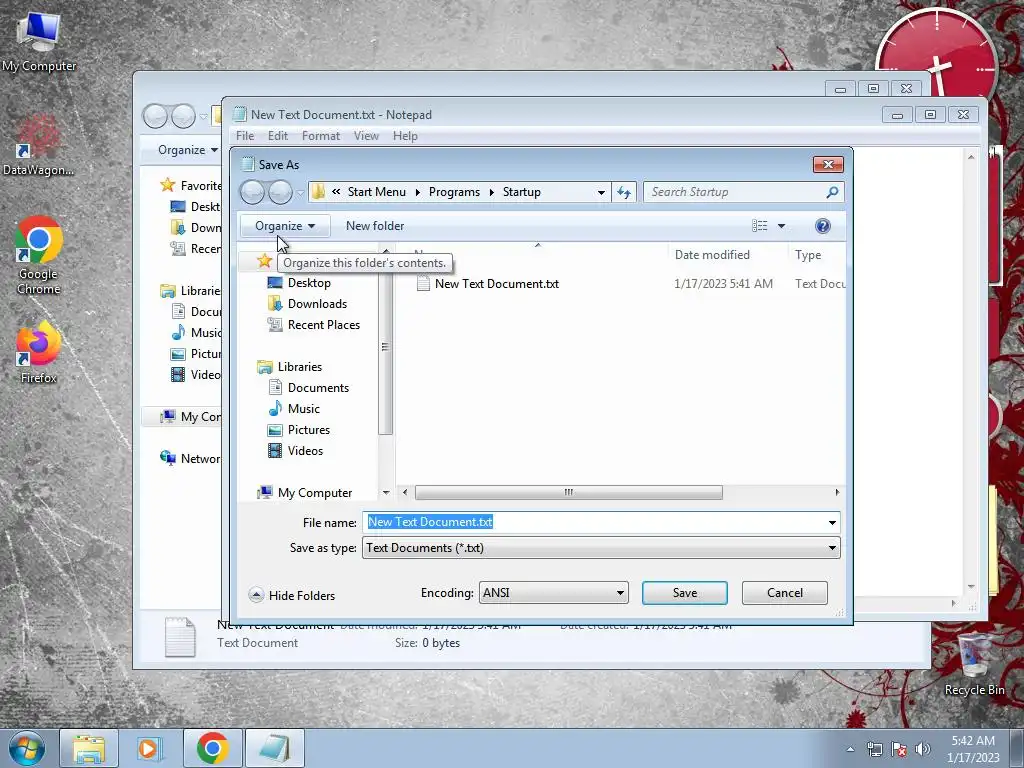1024x768 pixels.
Task: Open File Explorer taskbar icon
Action: pyautogui.click(x=89, y=748)
